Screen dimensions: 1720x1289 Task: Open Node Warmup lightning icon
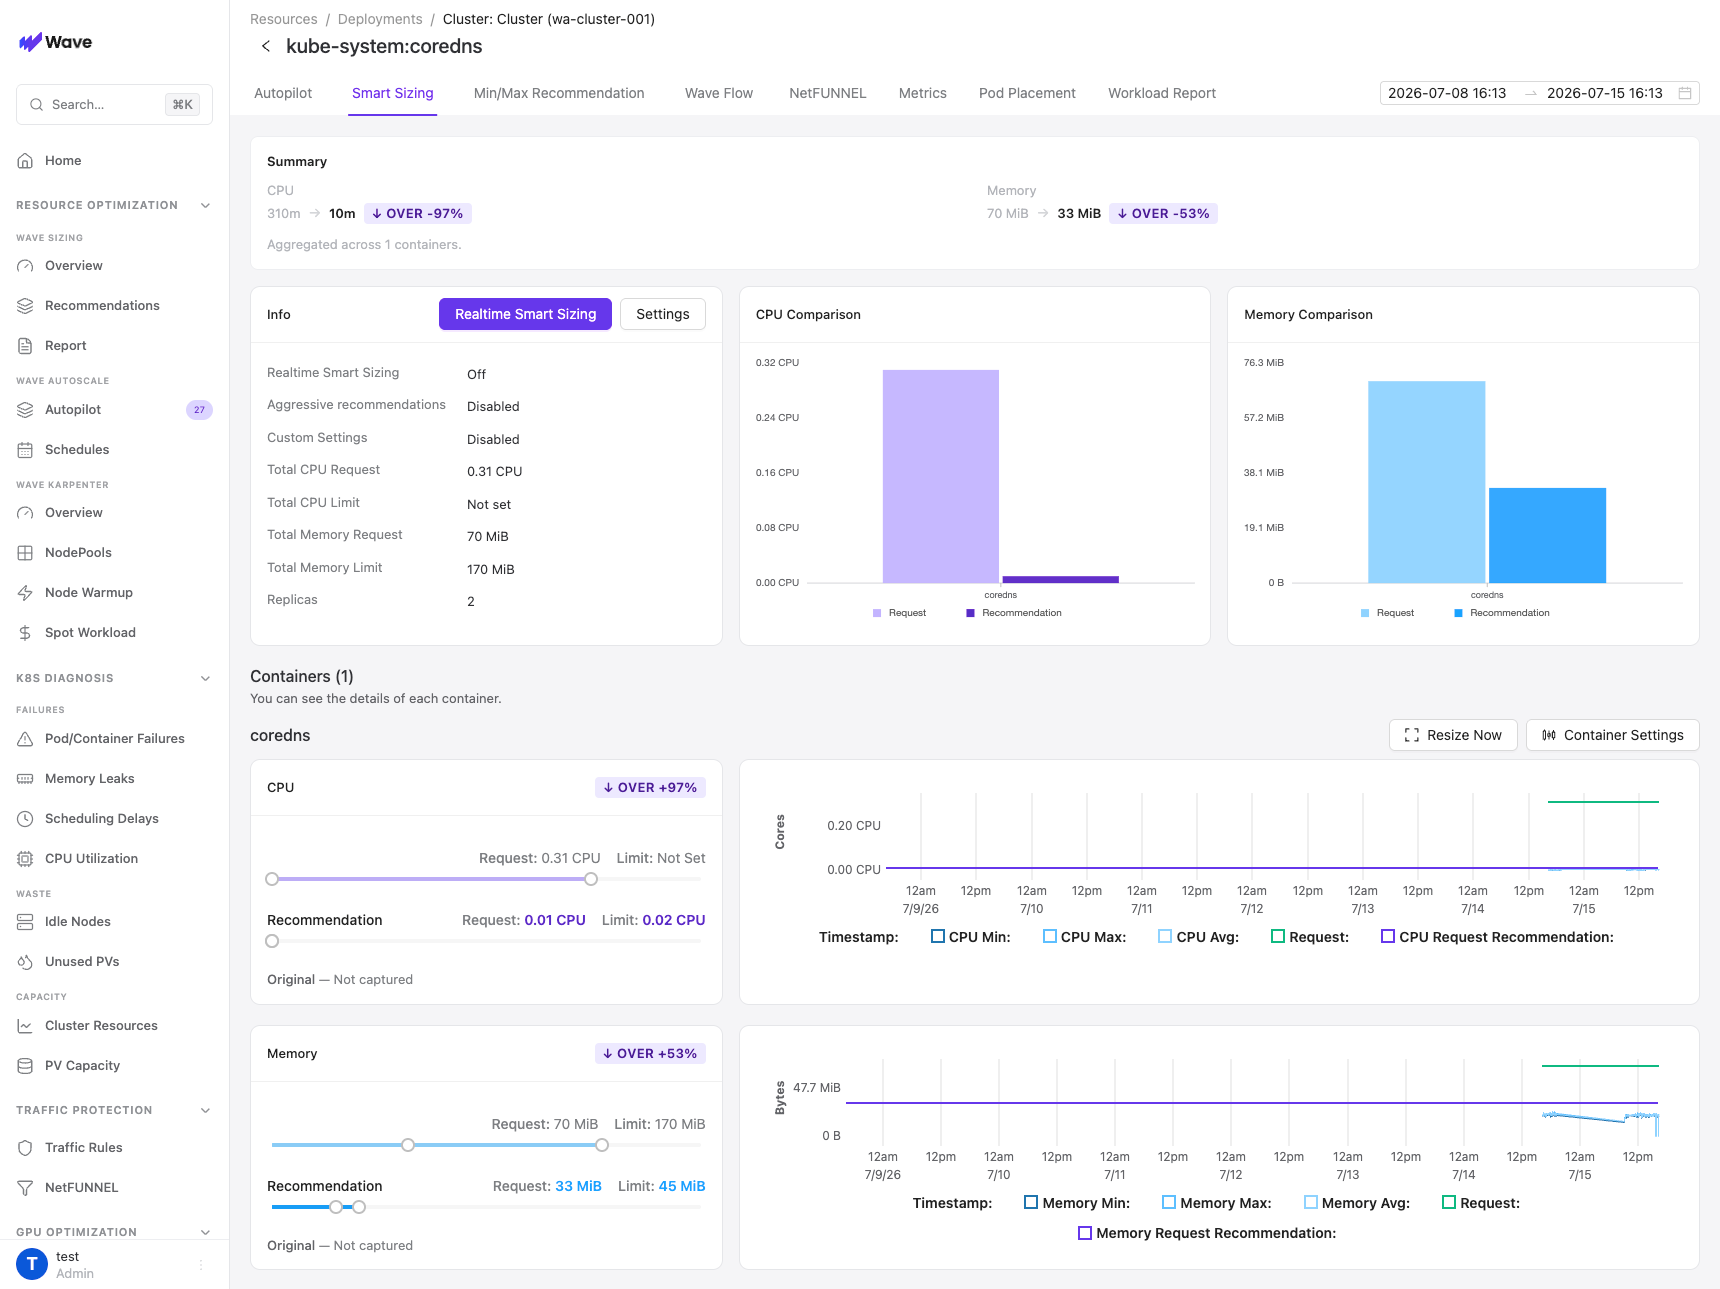pyautogui.click(x=25, y=593)
